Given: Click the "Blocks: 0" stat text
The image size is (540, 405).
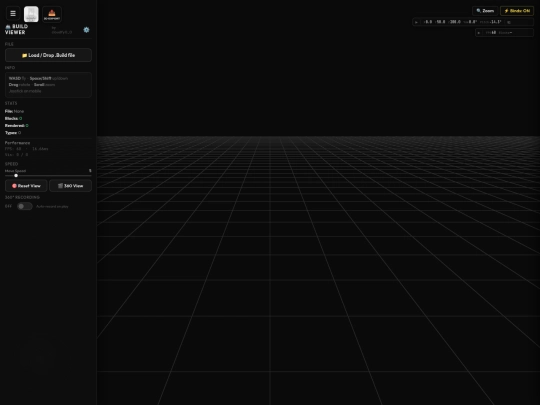Looking at the screenshot, I should (x=13, y=118).
